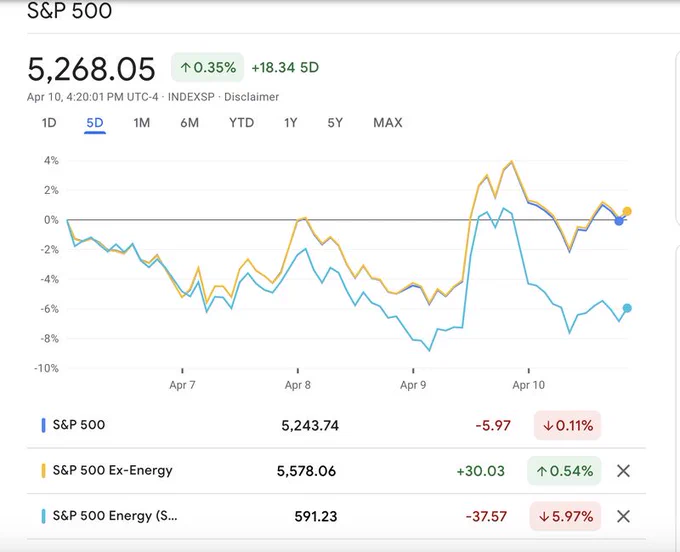This screenshot has height=552, width=680.
Task: Click the yellow Ex-Energy color marker
Action: pos(43,471)
